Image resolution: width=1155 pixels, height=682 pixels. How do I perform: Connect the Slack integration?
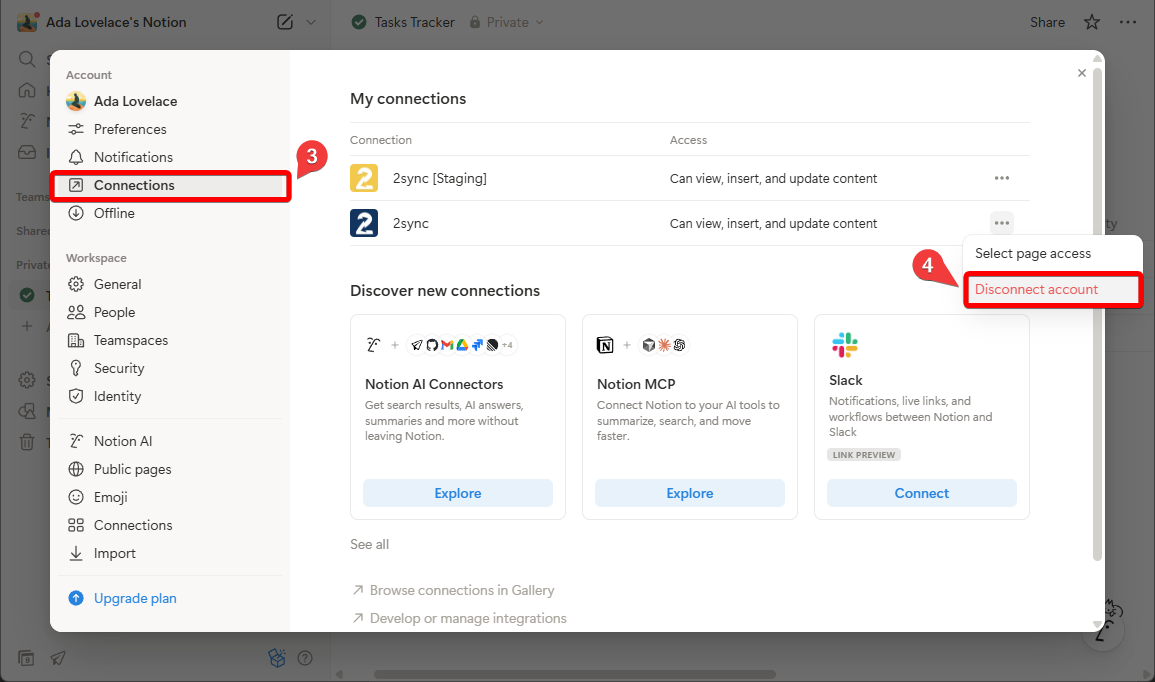[x=921, y=493]
